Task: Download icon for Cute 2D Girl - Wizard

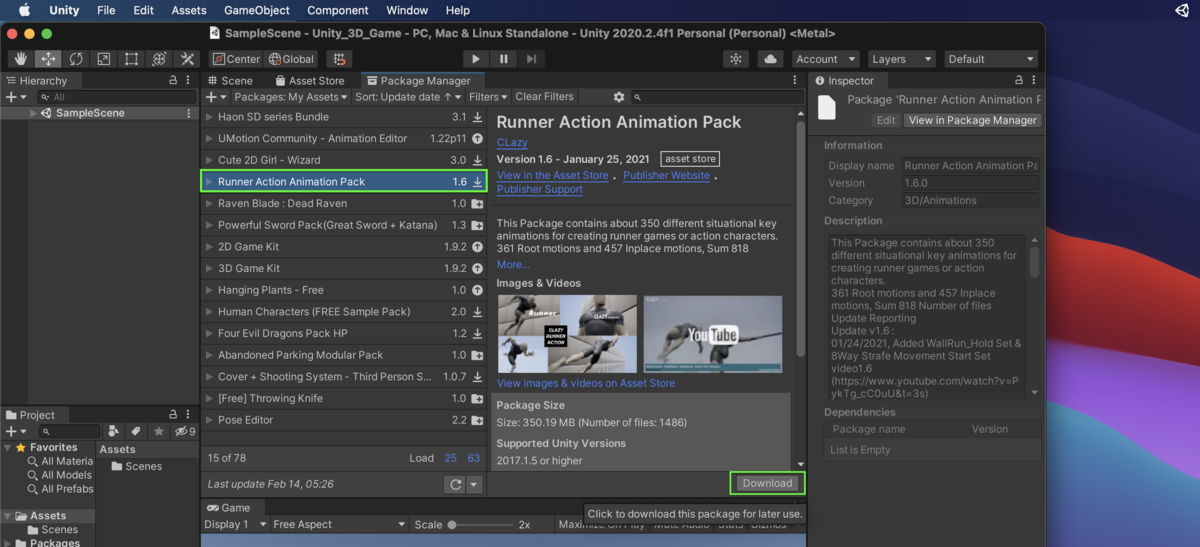Action: click(478, 160)
